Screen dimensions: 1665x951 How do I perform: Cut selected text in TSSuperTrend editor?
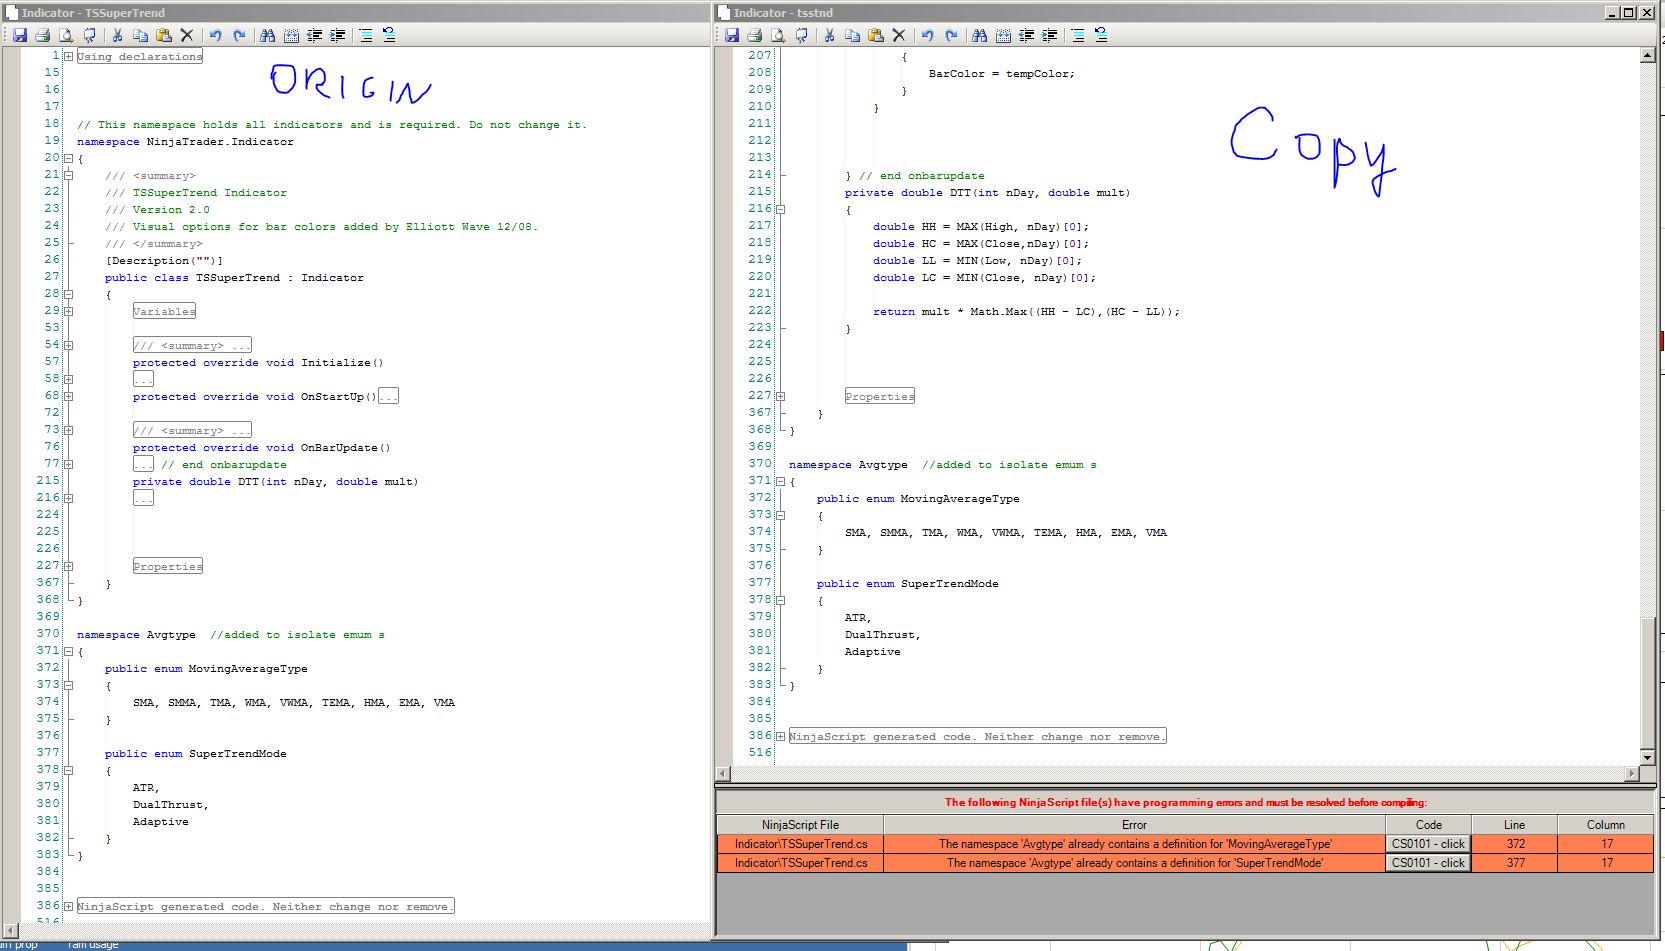(117, 35)
